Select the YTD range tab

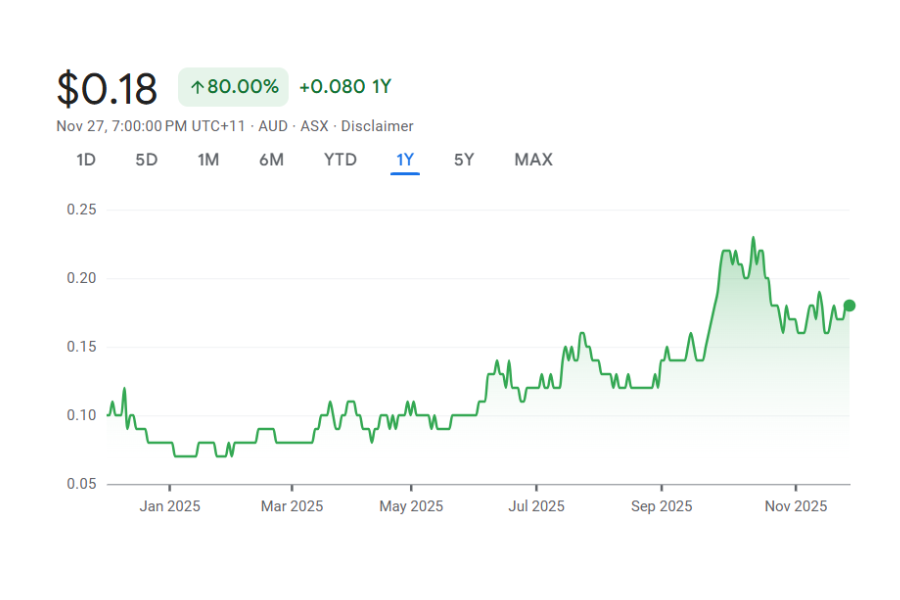click(x=340, y=160)
